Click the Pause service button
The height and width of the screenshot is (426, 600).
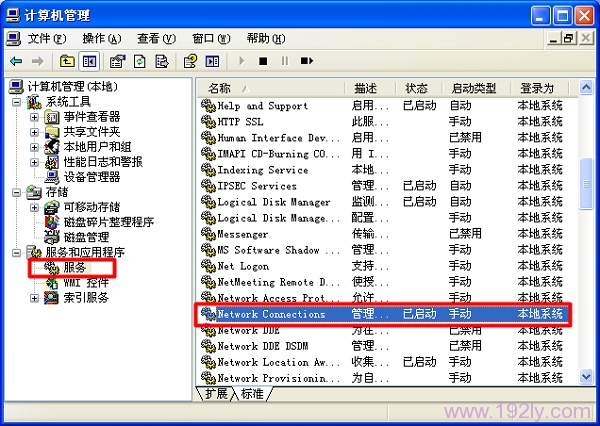point(285,61)
